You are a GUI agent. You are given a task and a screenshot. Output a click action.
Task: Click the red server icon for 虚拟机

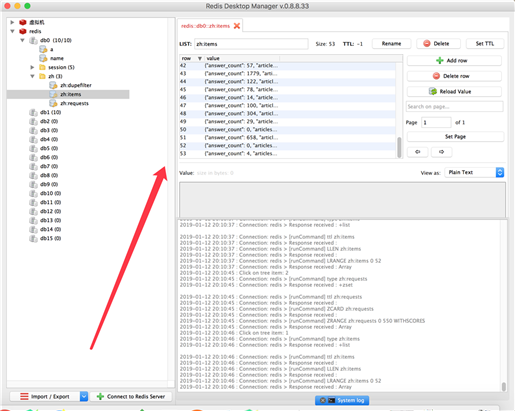[23, 22]
